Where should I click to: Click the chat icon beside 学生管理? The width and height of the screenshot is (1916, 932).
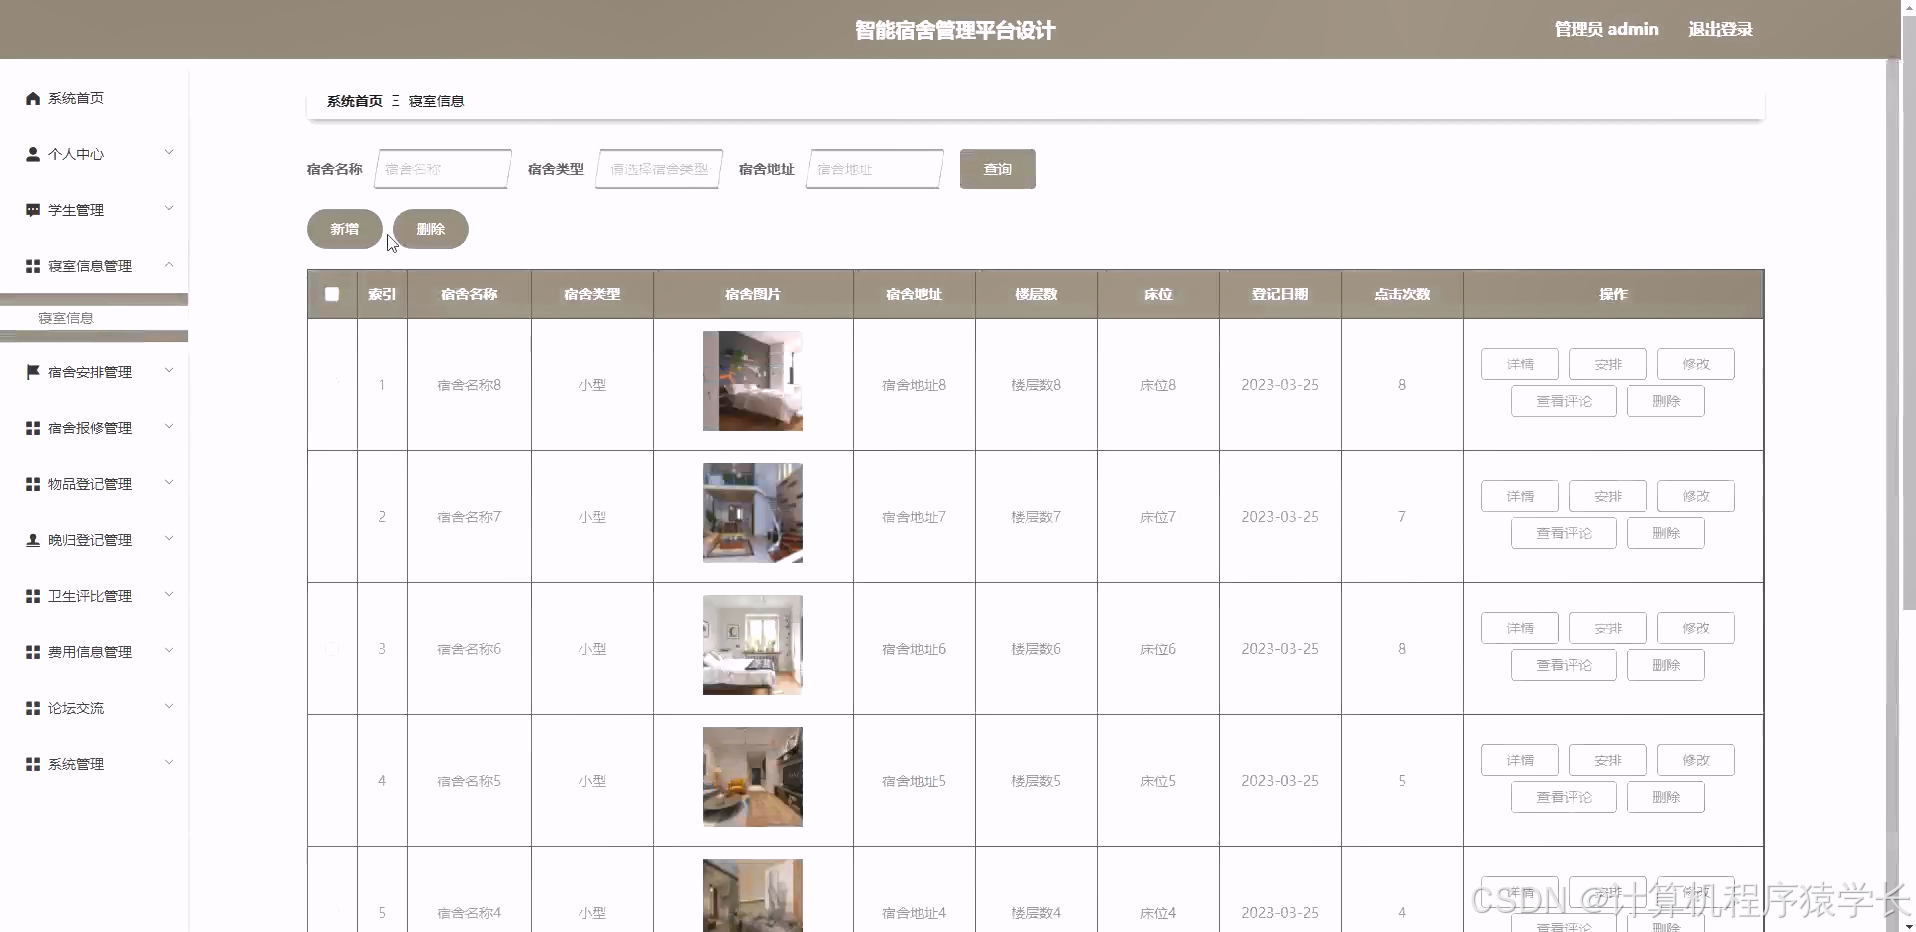tap(33, 210)
